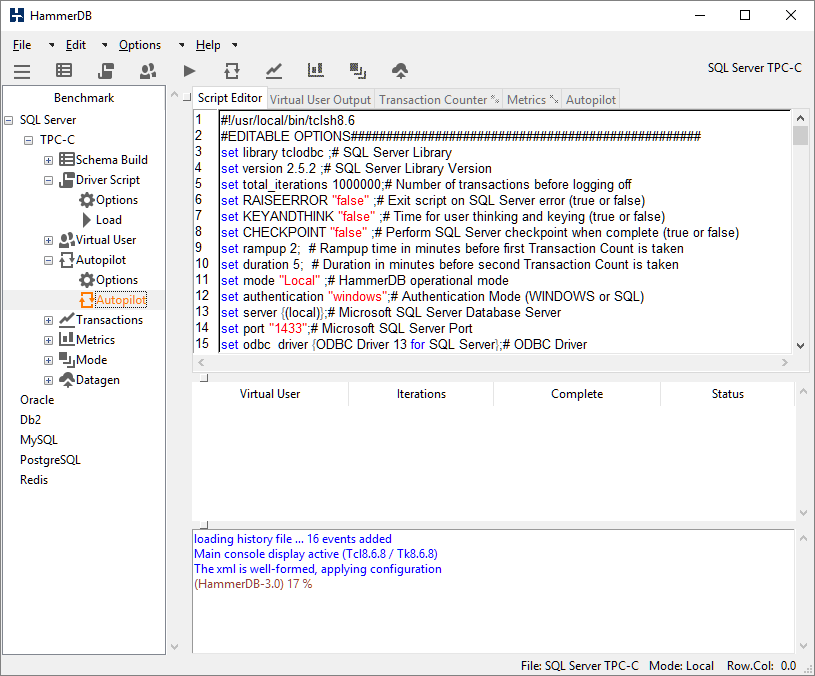Collapse the Driver Script node
Image resolution: width=815 pixels, height=676 pixels.
tap(48, 181)
